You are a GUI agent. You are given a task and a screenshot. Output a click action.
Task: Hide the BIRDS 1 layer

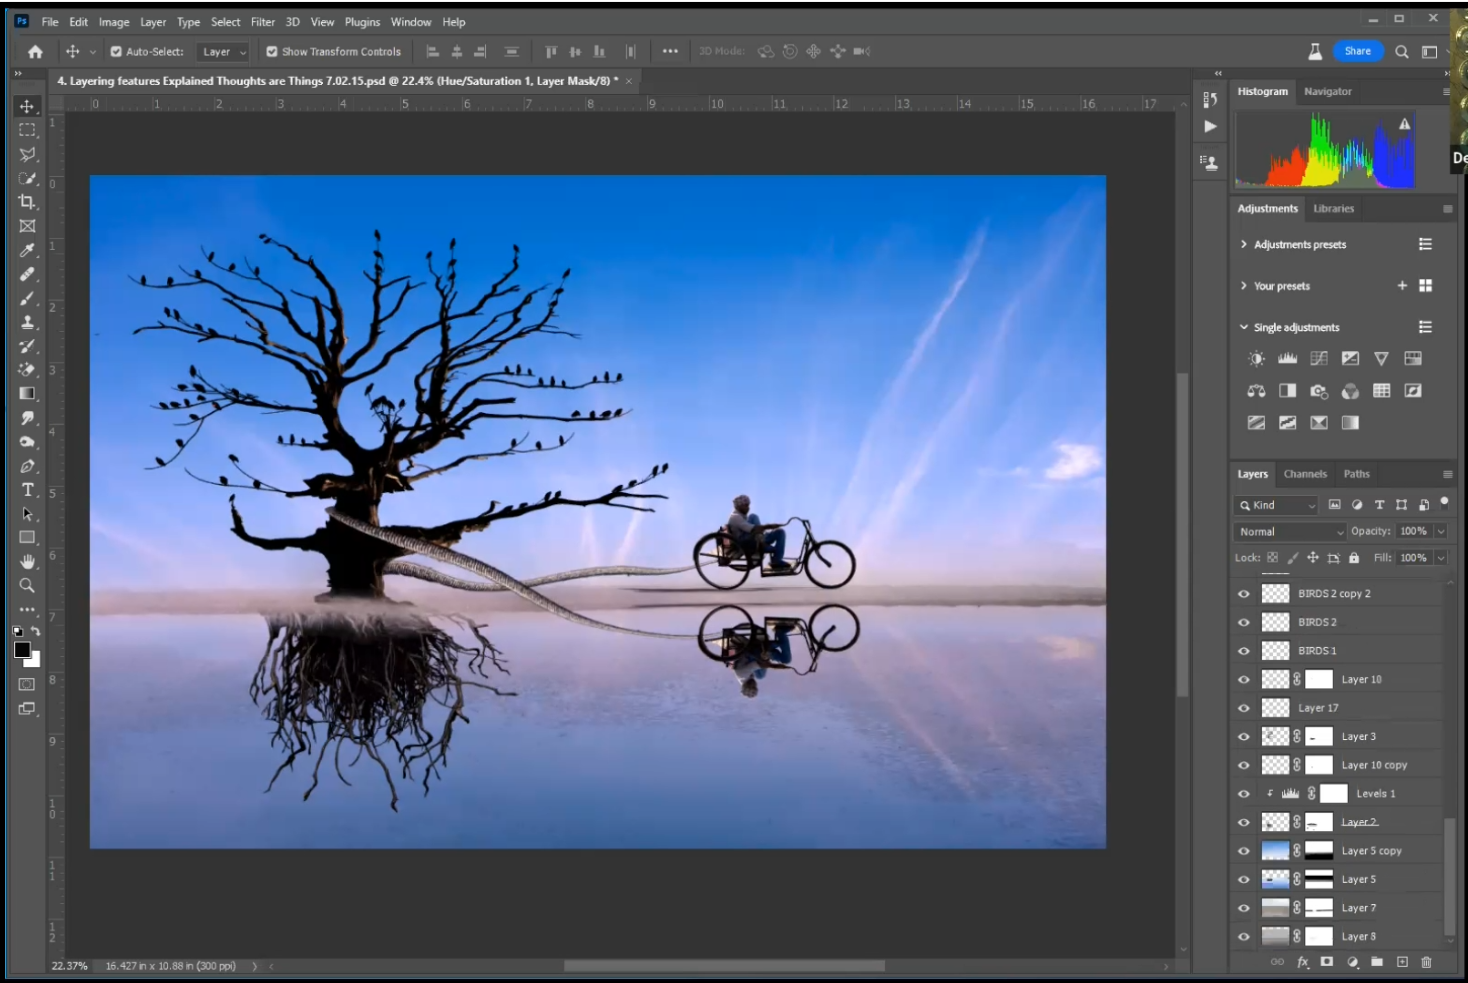[x=1244, y=651]
